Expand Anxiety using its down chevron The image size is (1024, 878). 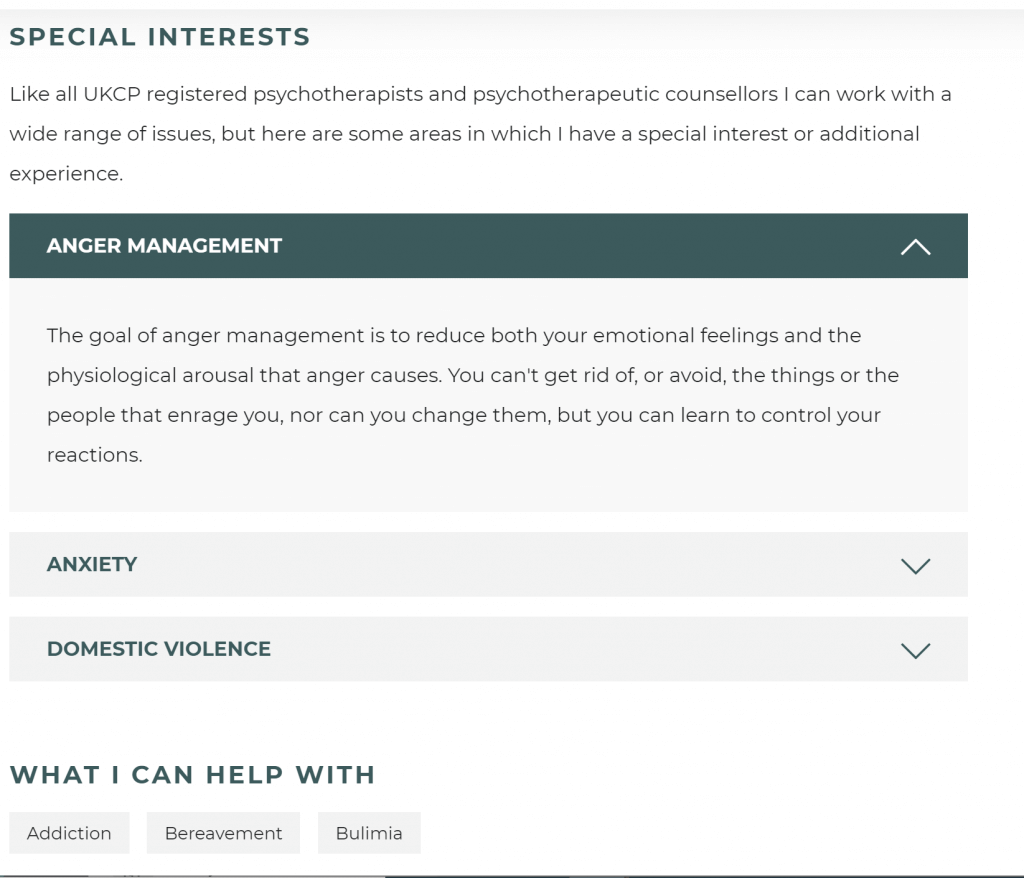click(x=915, y=566)
